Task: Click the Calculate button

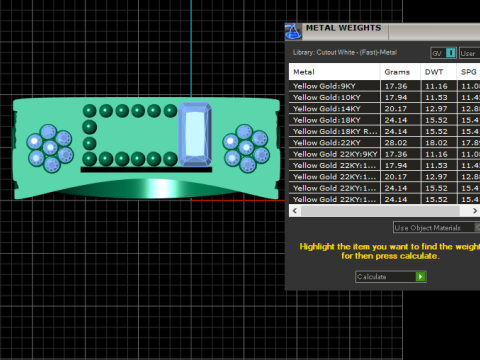Action: pyautogui.click(x=391, y=277)
